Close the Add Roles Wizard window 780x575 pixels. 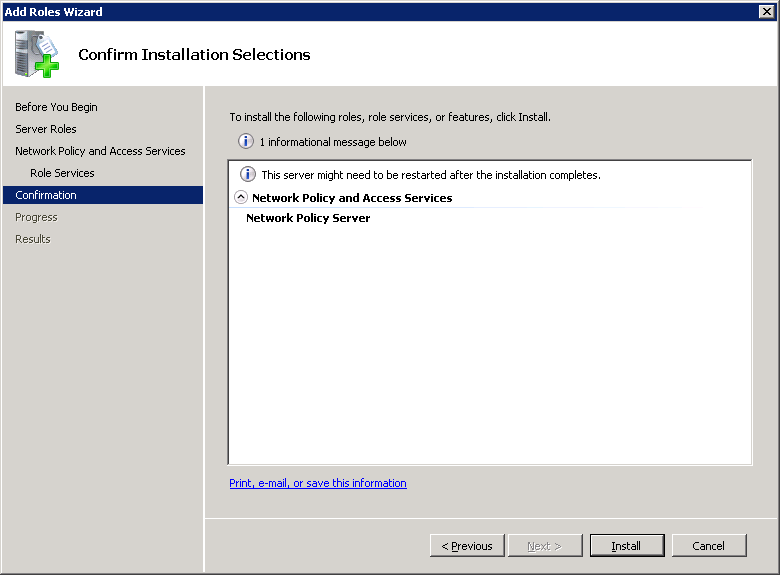(x=767, y=11)
